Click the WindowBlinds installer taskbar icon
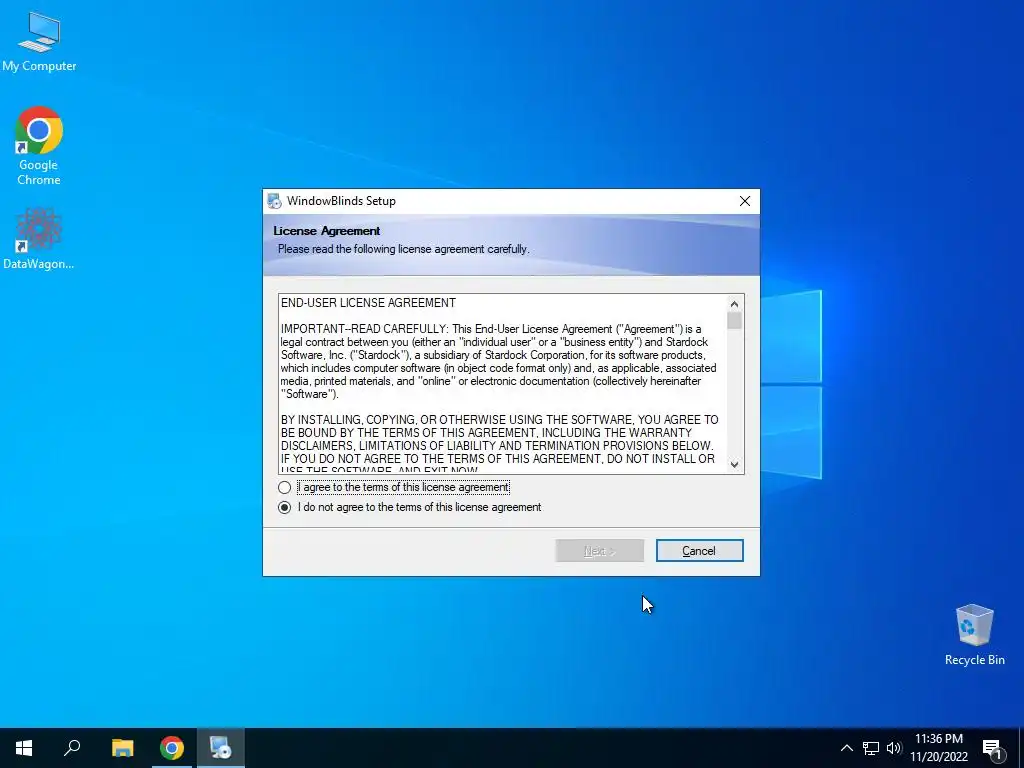This screenshot has height=768, width=1024. (221, 748)
